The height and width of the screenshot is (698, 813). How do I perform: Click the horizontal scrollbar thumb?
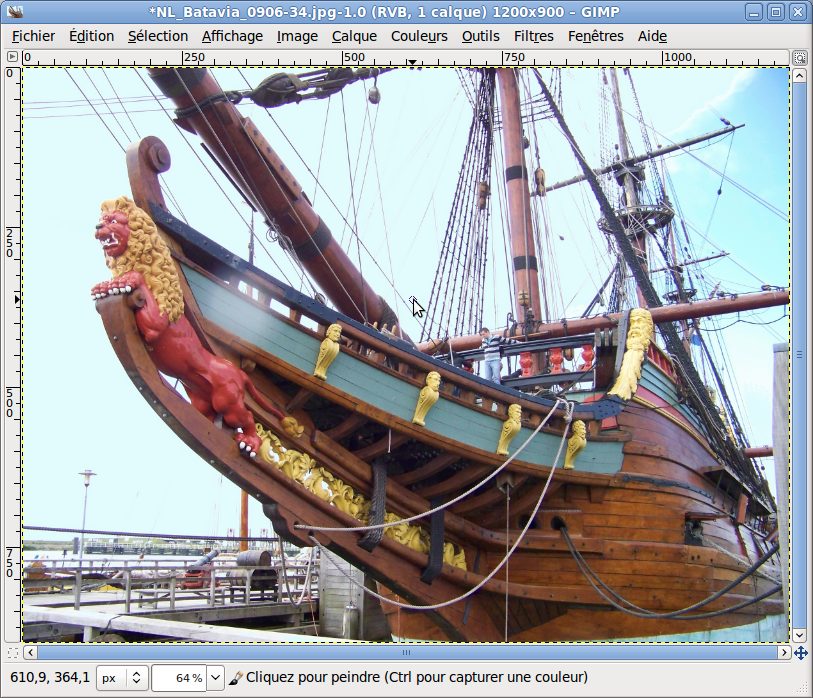point(407,652)
